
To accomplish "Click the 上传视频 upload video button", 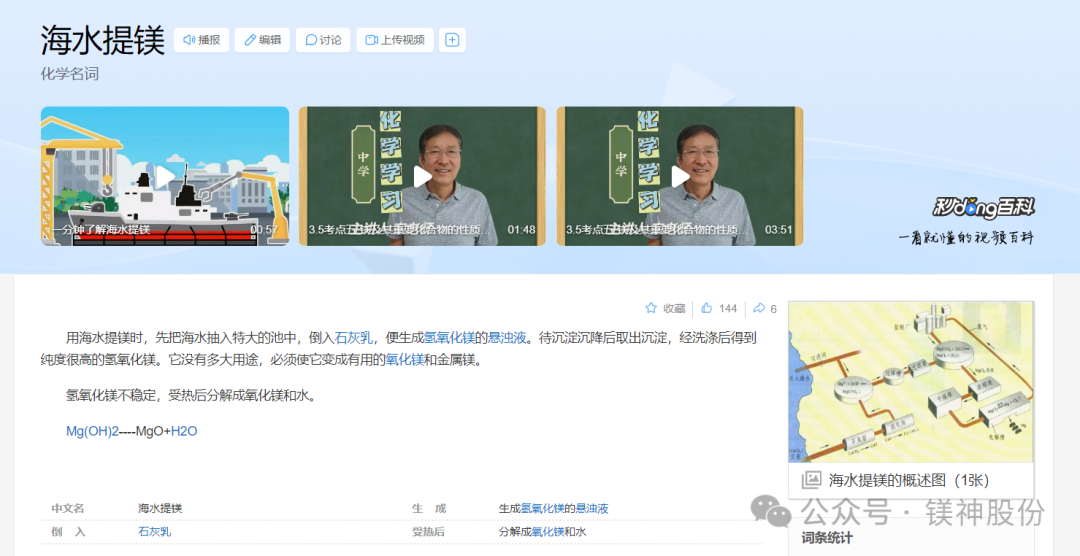I will pos(394,40).
